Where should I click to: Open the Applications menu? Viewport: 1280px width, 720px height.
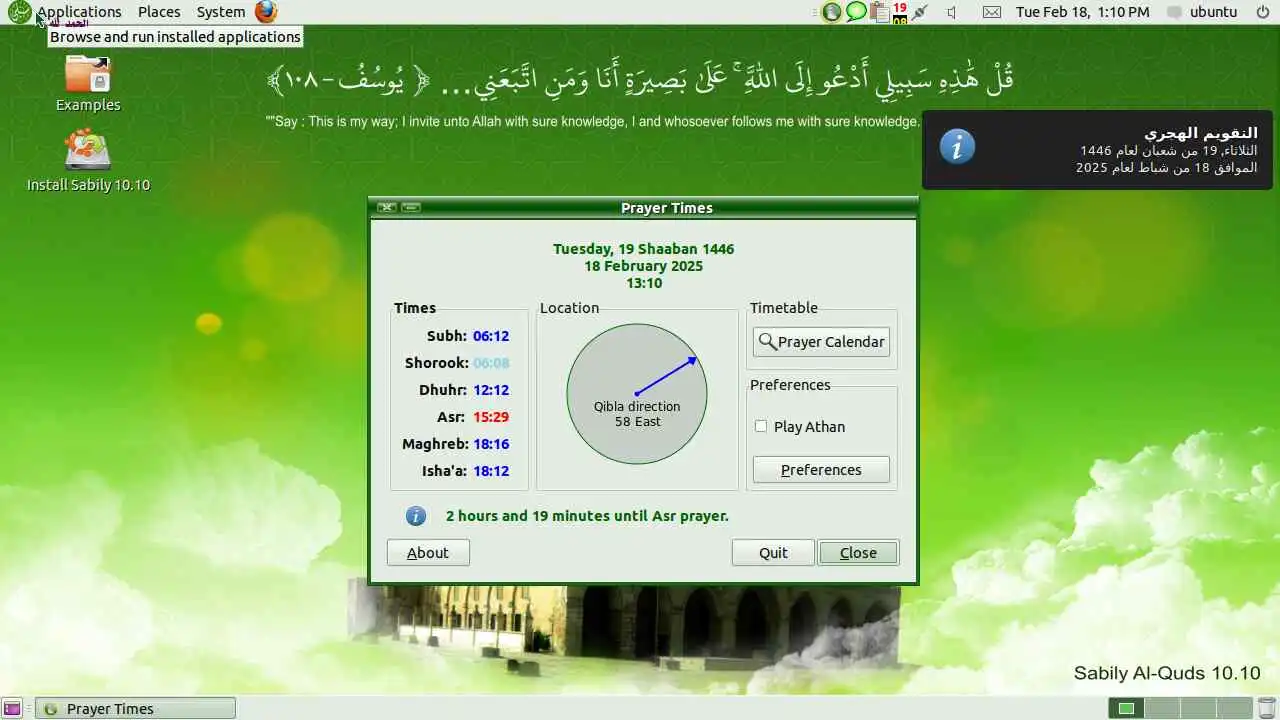click(79, 12)
